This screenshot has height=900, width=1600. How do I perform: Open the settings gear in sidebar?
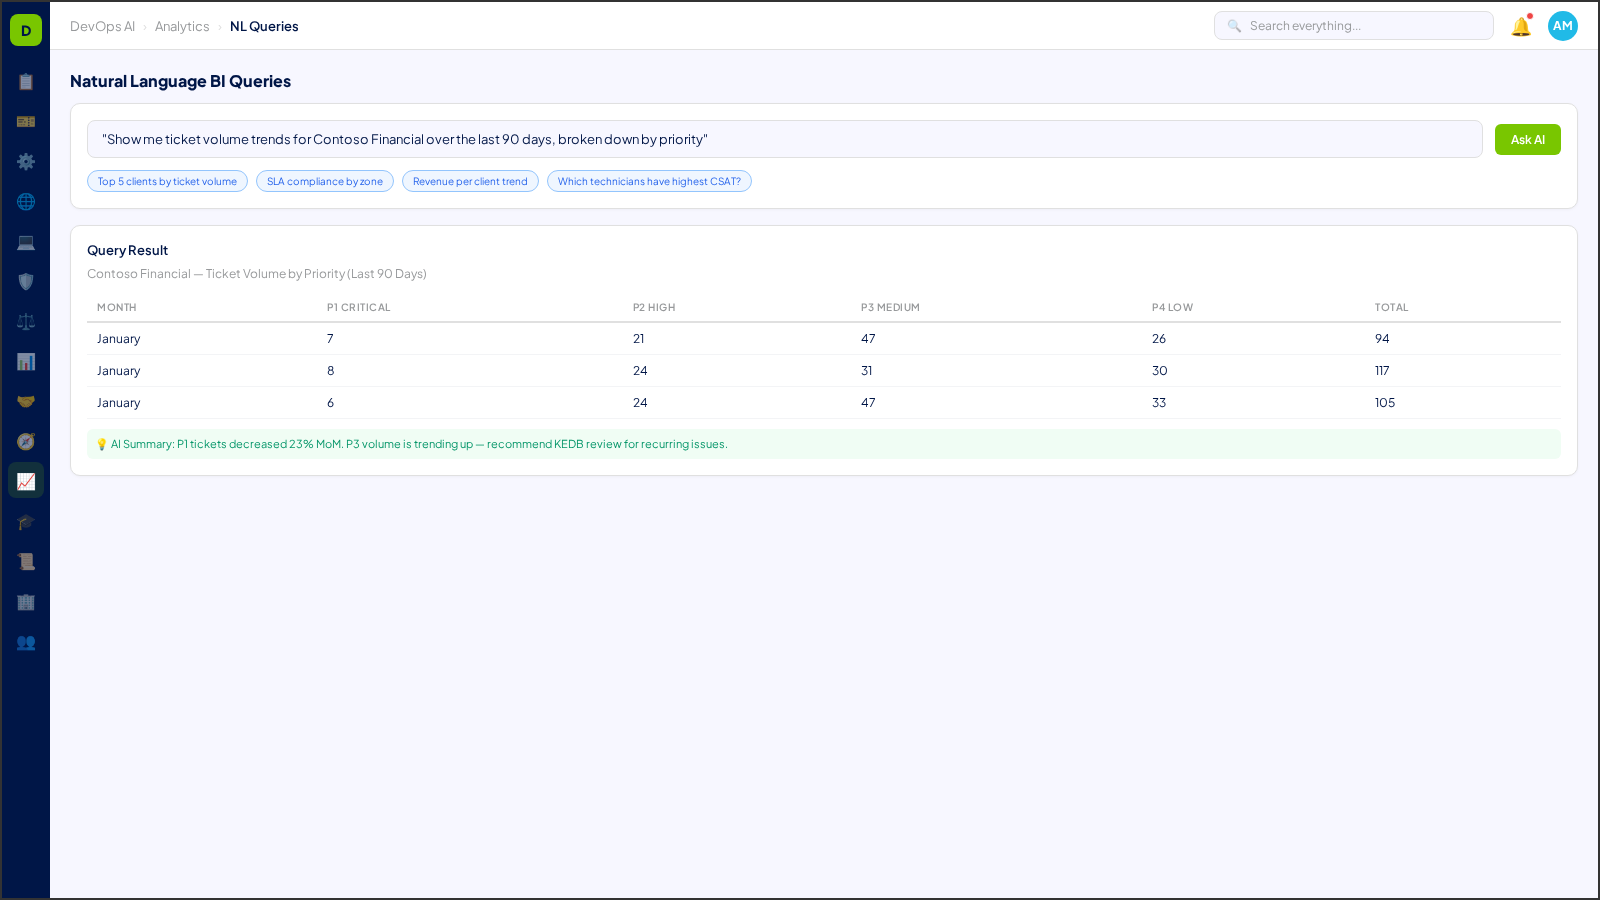[x=26, y=161]
